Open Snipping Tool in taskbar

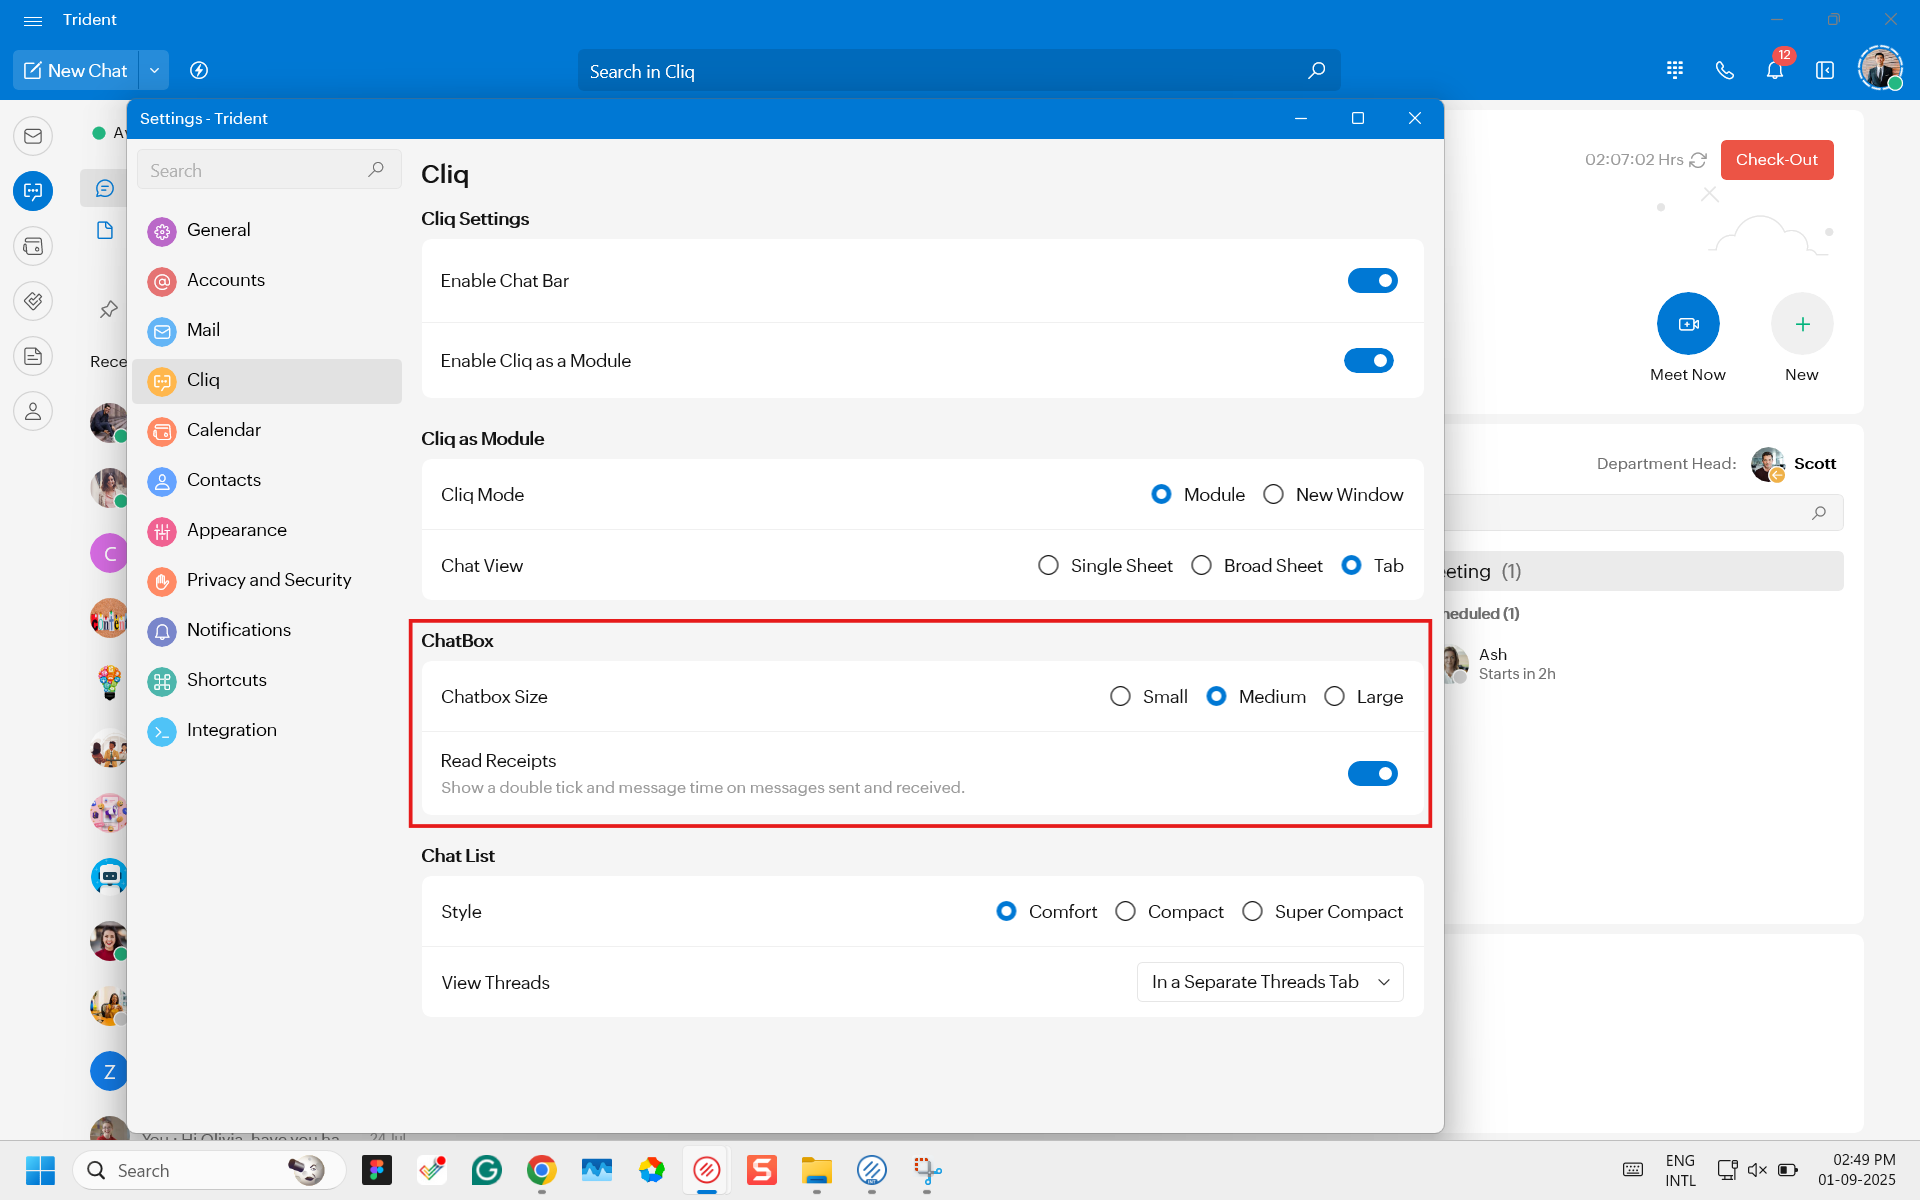[927, 1170]
